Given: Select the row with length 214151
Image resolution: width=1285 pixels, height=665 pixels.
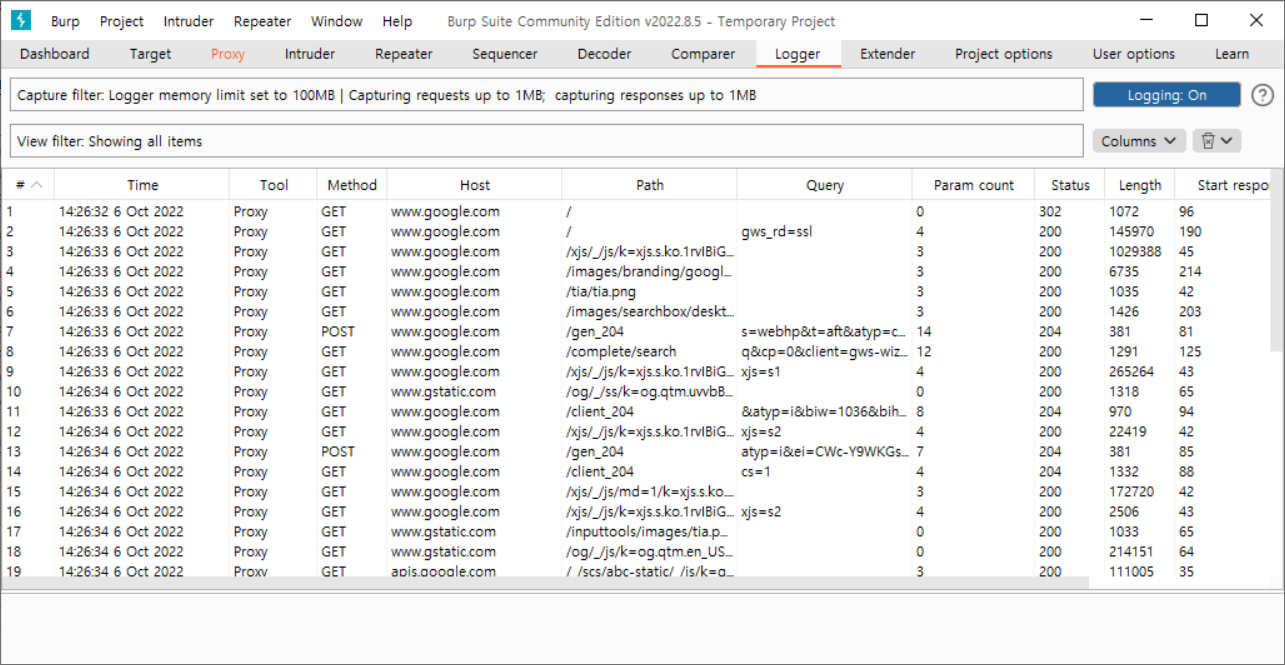Looking at the screenshot, I should pos(636,551).
